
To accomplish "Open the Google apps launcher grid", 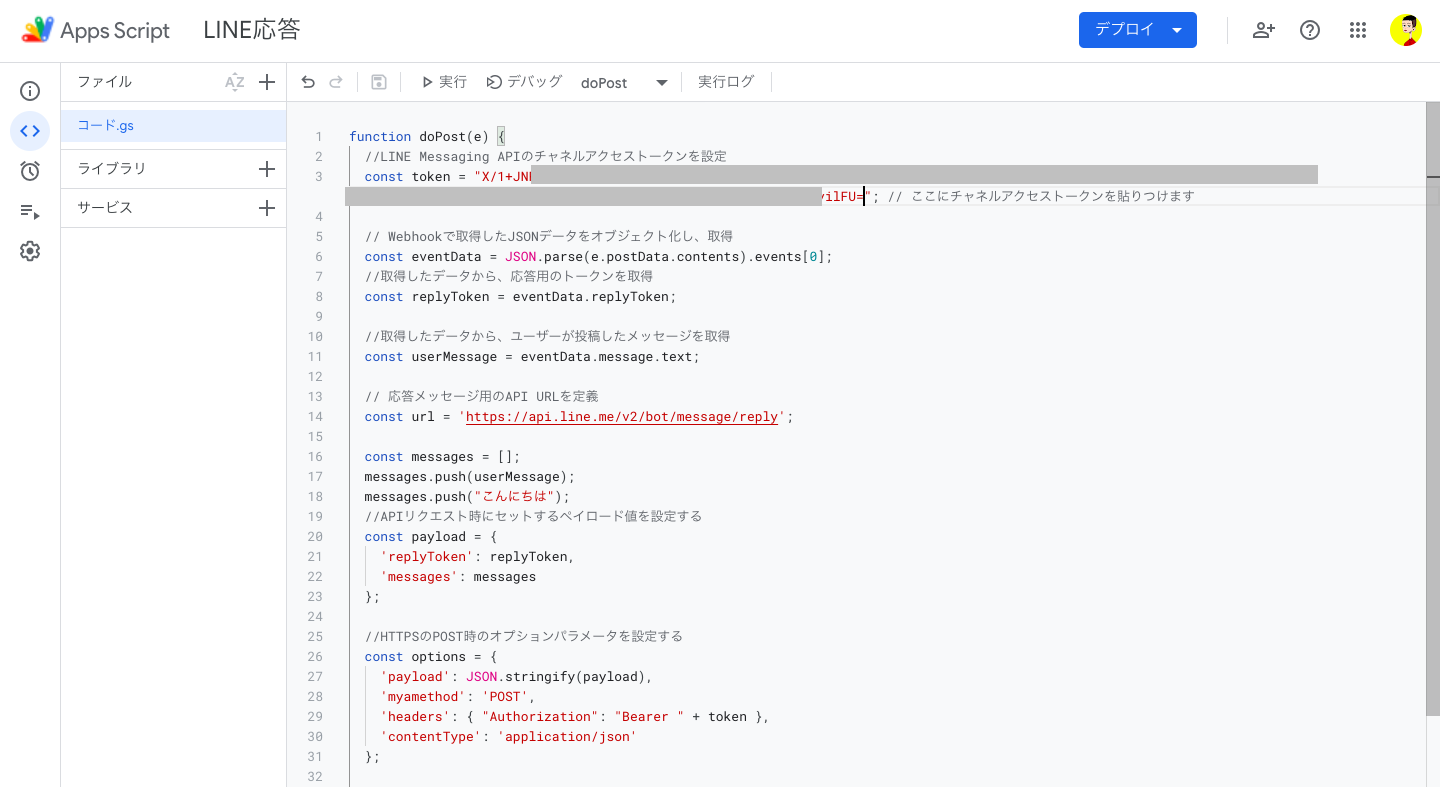I will pos(1357,30).
